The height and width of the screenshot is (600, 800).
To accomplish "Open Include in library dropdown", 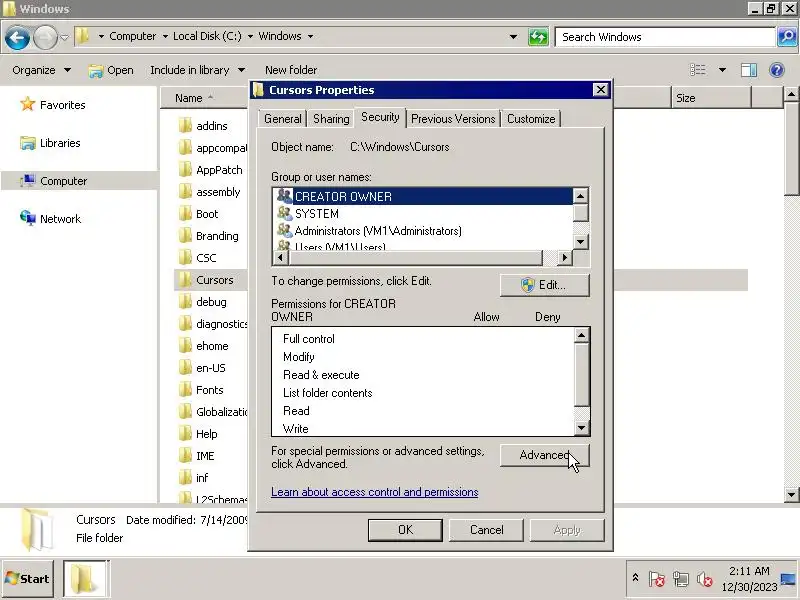I will click(197, 70).
